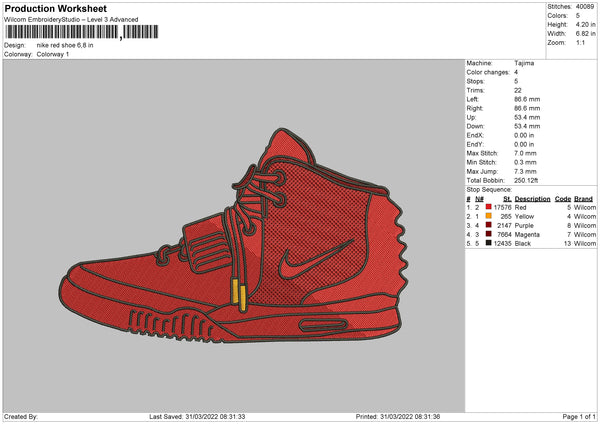Screen dimensions: 600x424
Task: Pick the Purple thread color swatch
Action: pos(488,225)
